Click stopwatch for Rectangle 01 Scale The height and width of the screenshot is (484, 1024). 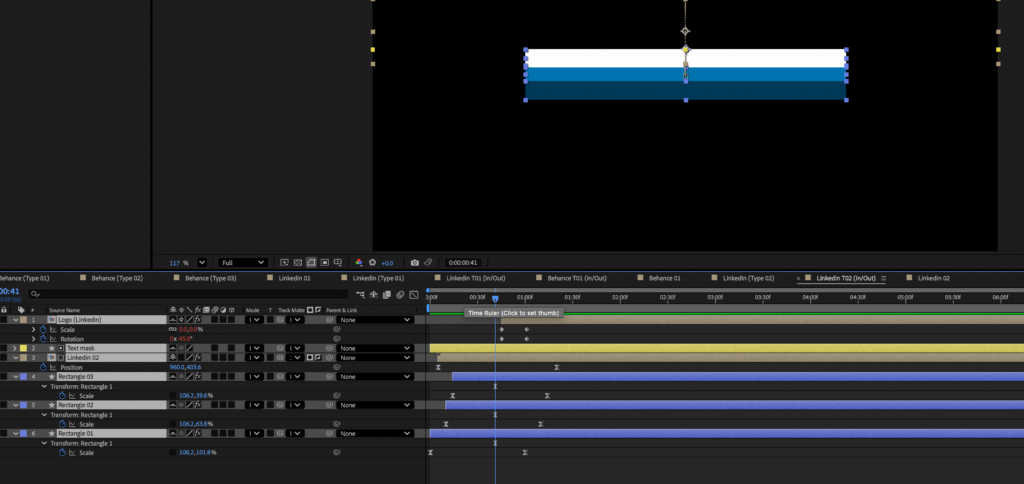[x=62, y=453]
